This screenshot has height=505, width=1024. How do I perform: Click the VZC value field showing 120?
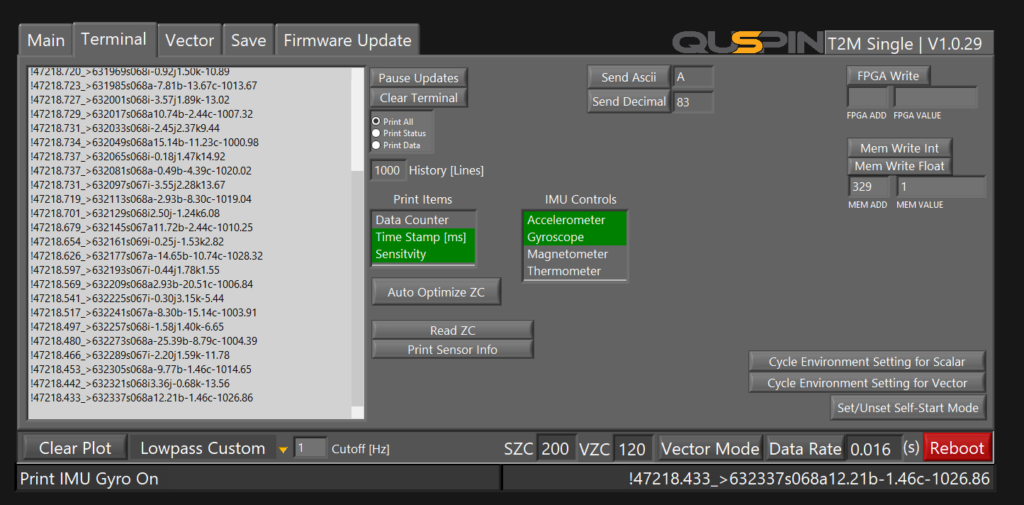point(633,449)
